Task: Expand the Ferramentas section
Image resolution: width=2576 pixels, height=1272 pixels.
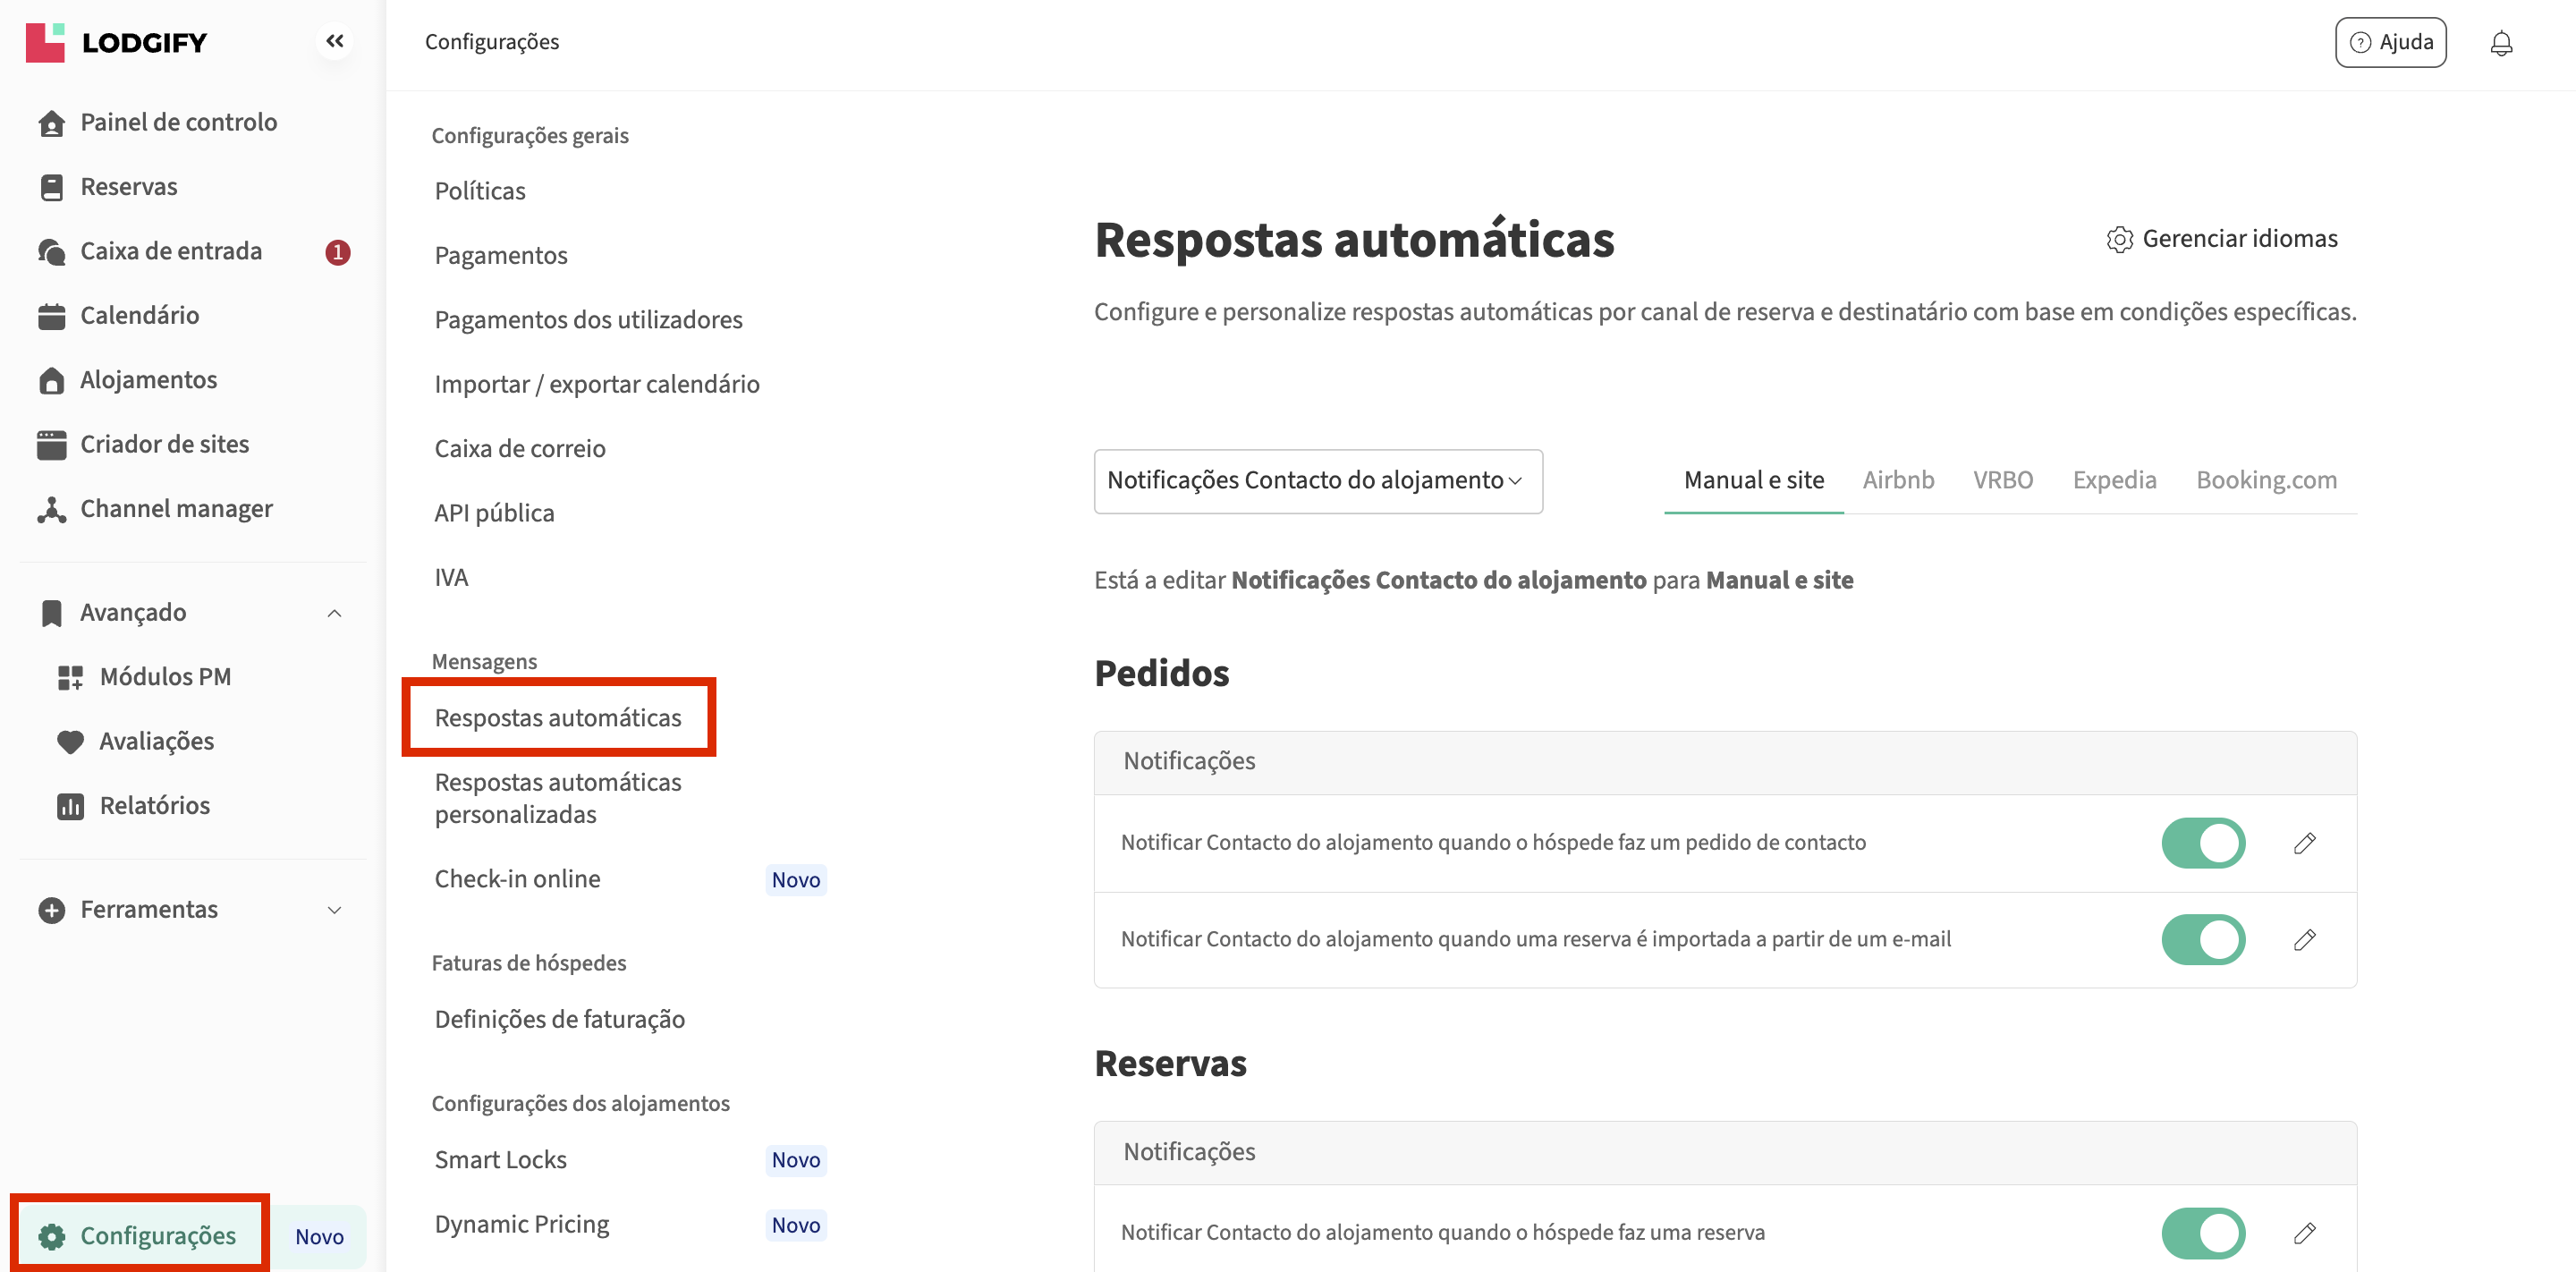Action: (x=334, y=909)
